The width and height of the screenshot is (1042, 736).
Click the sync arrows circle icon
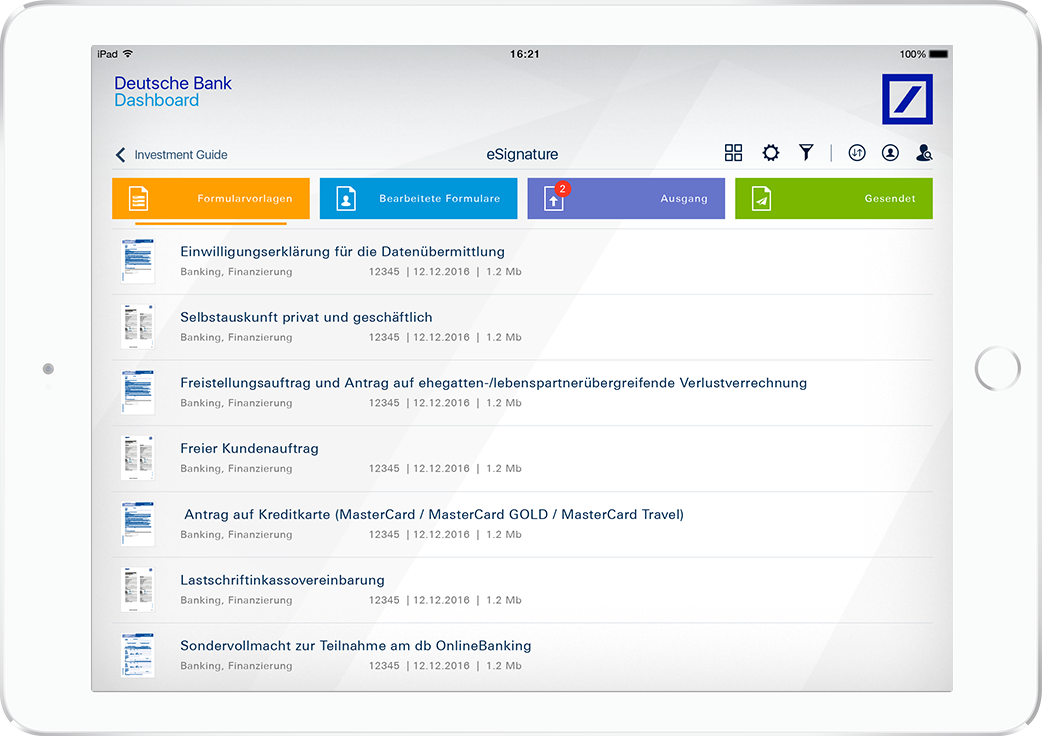tap(857, 153)
